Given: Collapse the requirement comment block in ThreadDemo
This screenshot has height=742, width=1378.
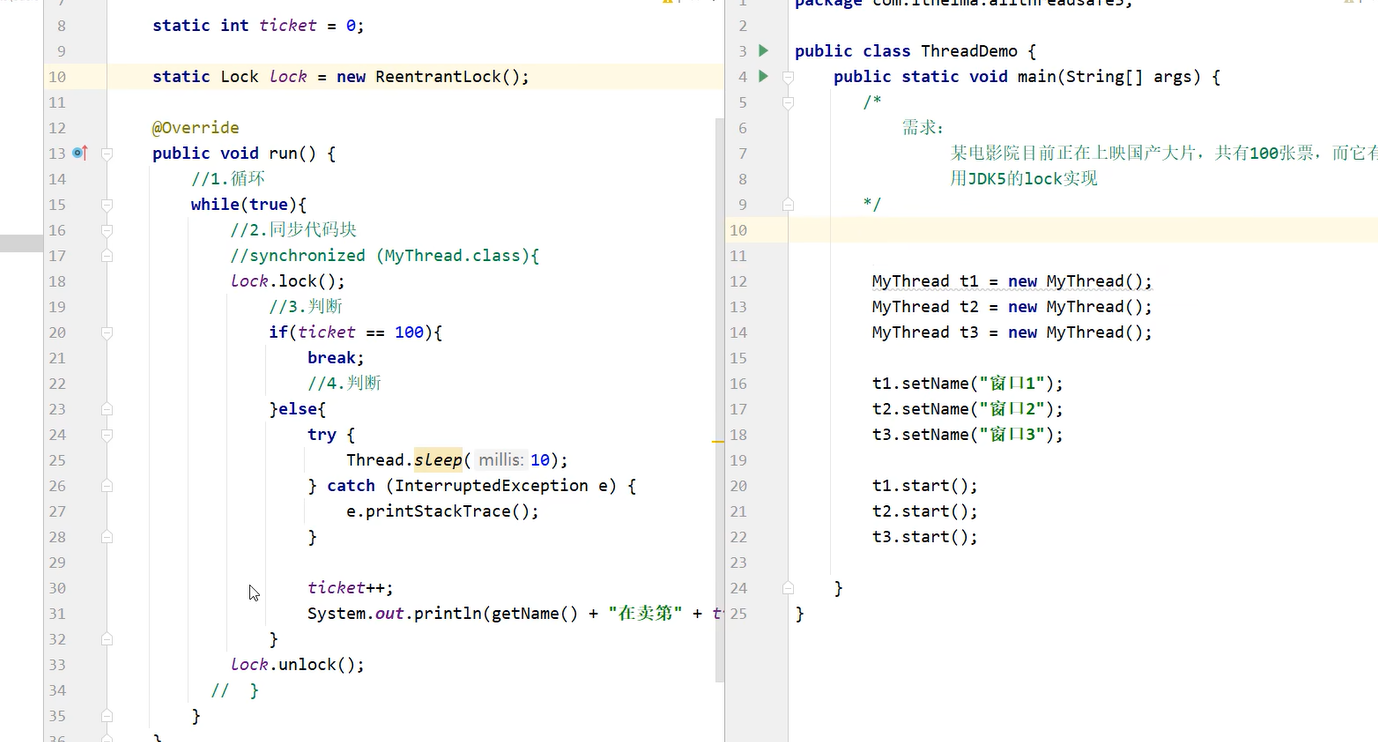Looking at the screenshot, I should pyautogui.click(x=787, y=101).
